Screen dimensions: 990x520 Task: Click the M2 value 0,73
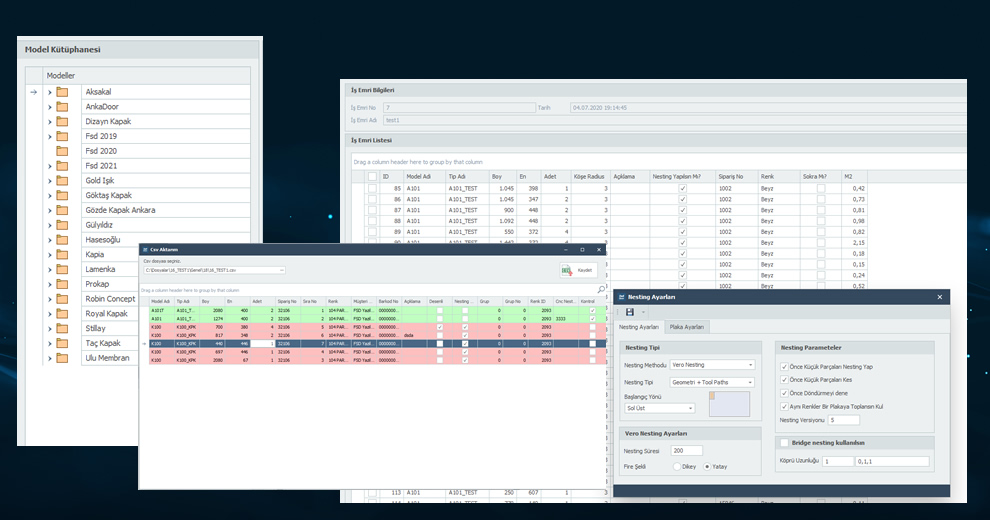coord(858,199)
